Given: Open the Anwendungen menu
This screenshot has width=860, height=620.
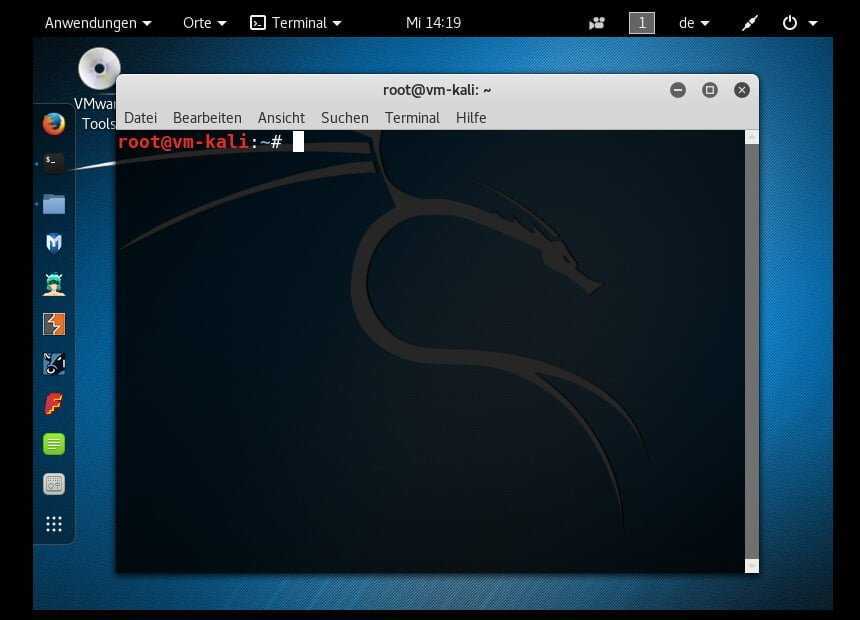Looking at the screenshot, I should [x=98, y=23].
